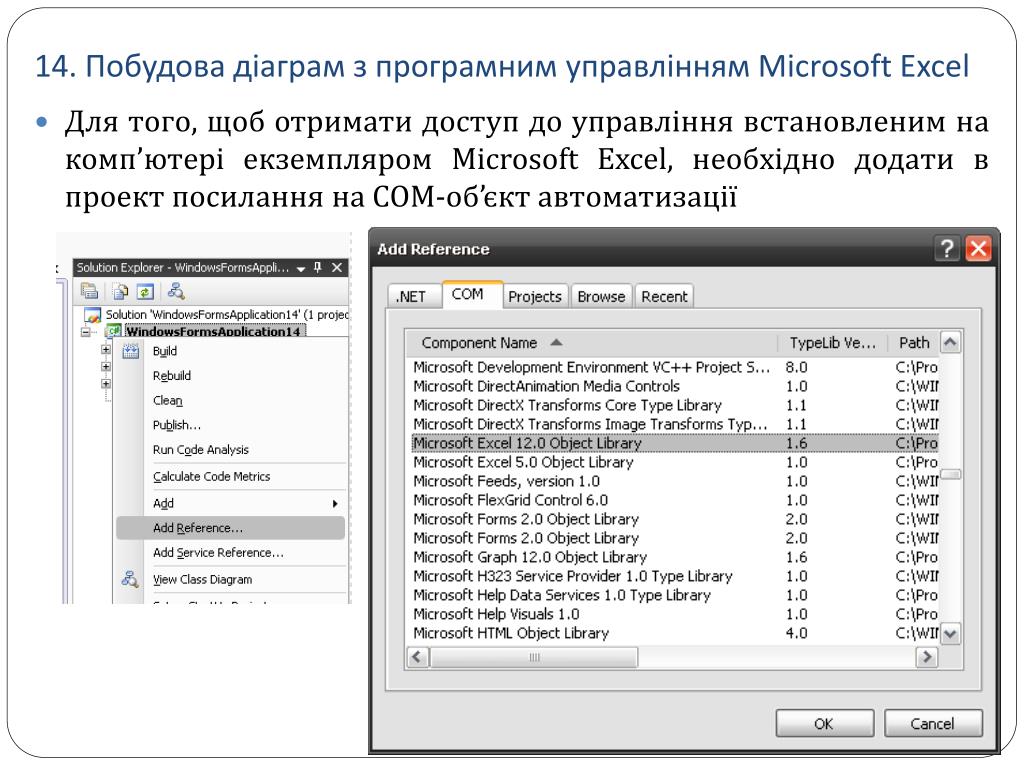Open the Solution Explorer window position dropdown
Screen dimensions: 1024x768
[300, 268]
